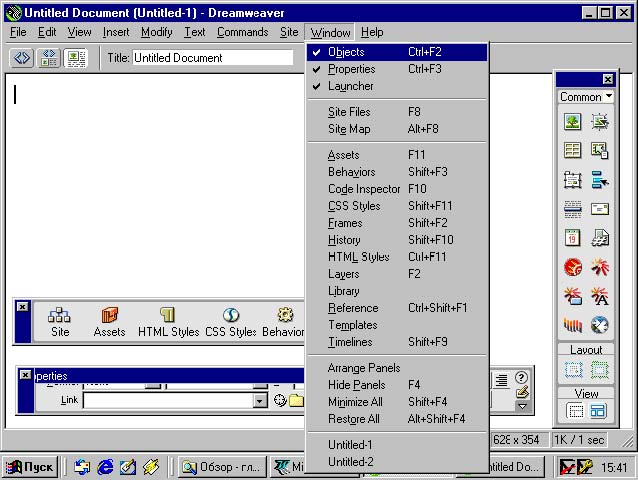The image size is (638, 480).
Task: Click 1K / 1 sec download indicator
Action: [579, 440]
